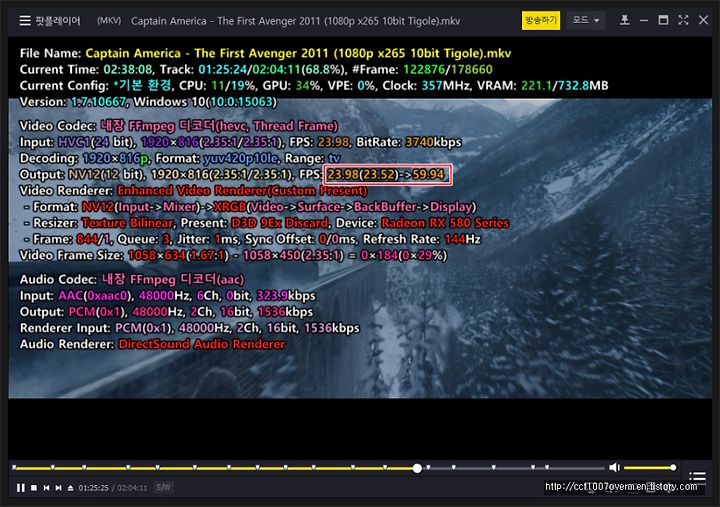Open the PotPlayer hamburger main menu
This screenshot has height=507, width=720.
(25, 21)
